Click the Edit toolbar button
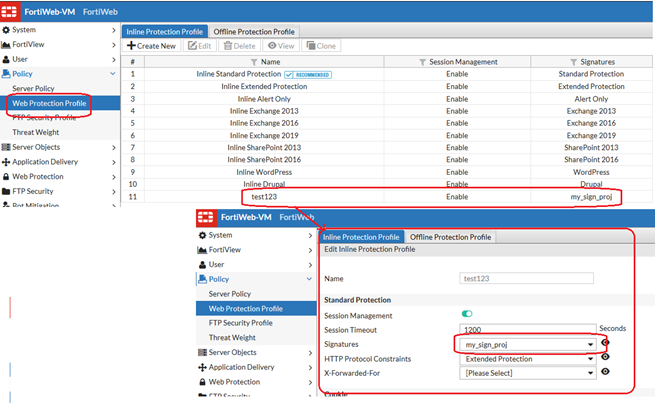 [x=199, y=46]
